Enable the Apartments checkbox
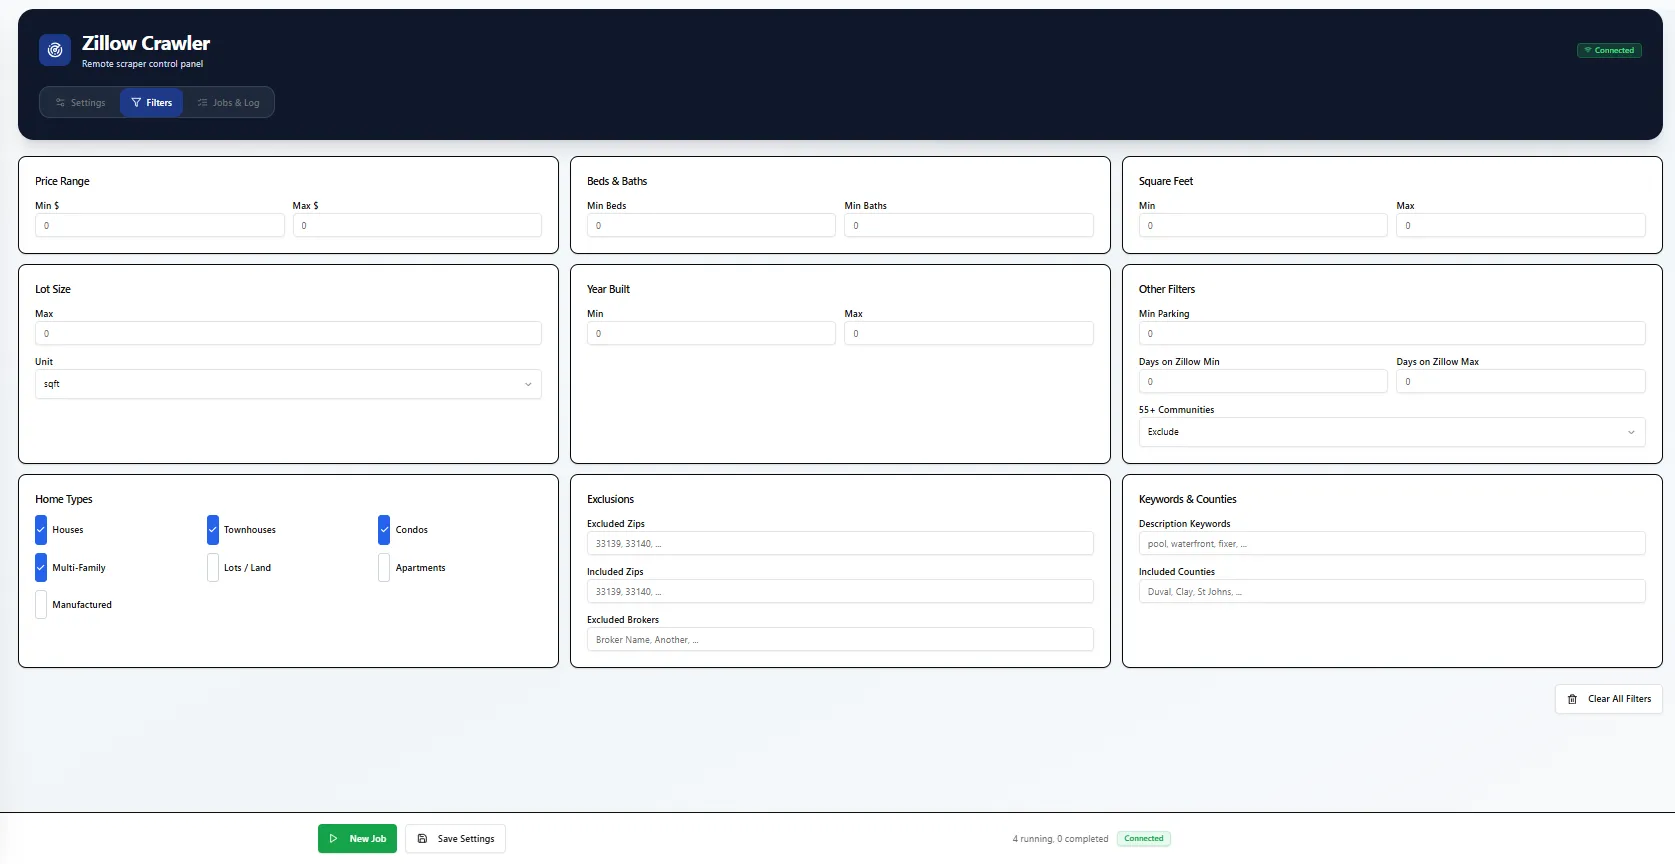 click(x=384, y=567)
